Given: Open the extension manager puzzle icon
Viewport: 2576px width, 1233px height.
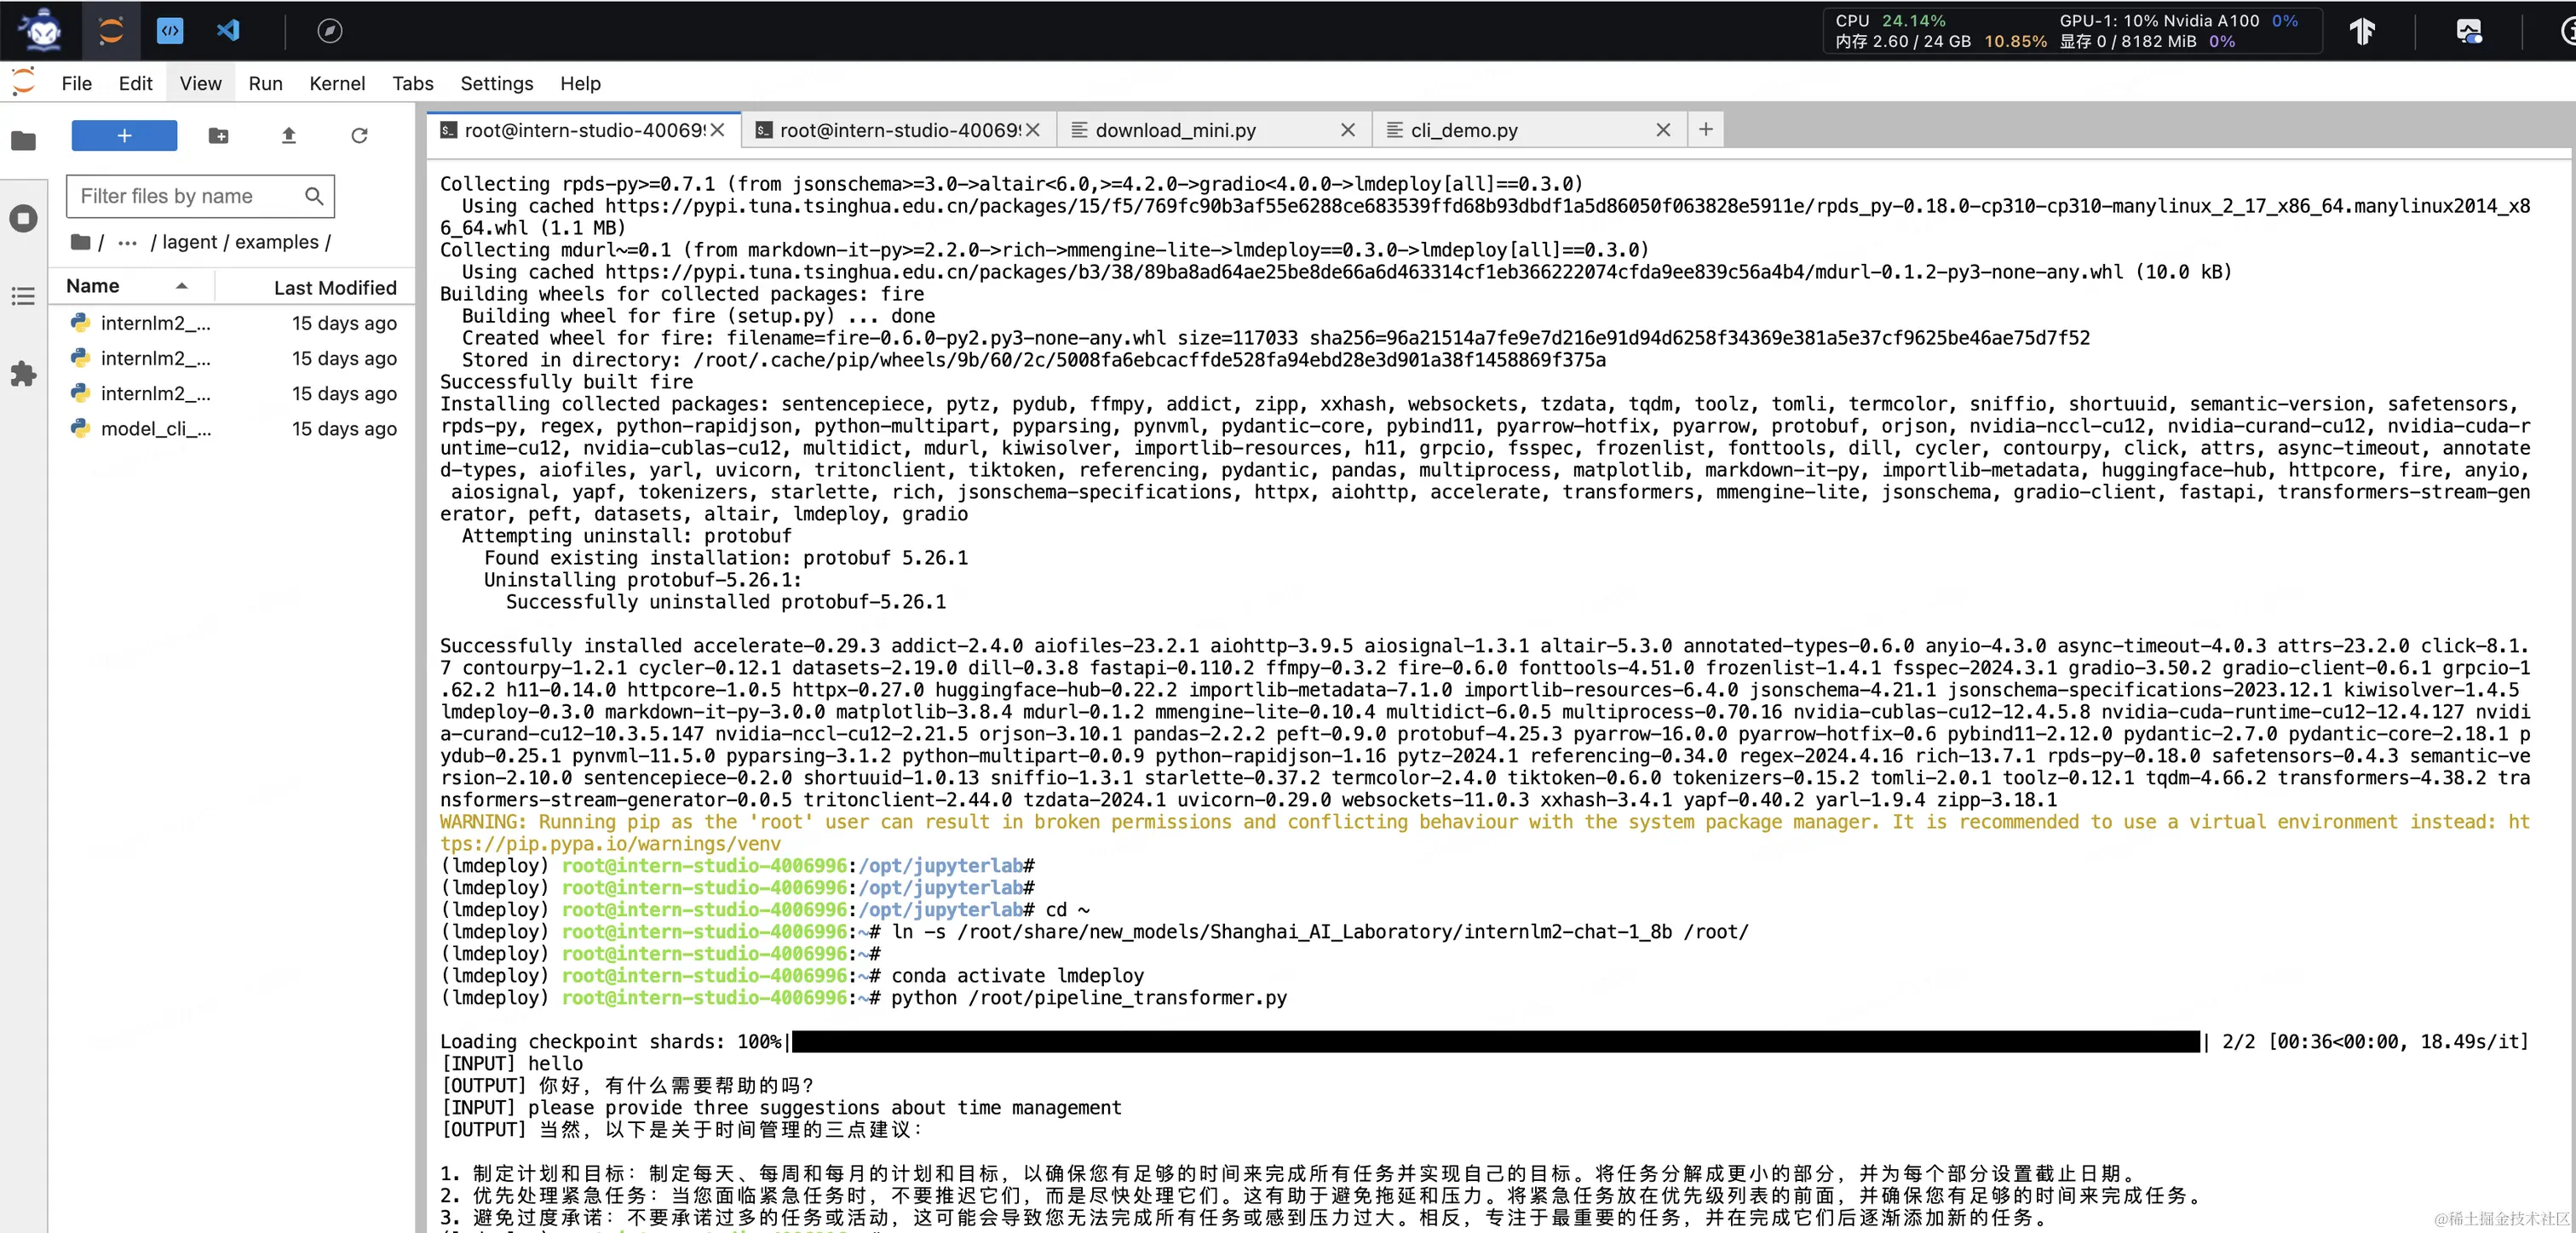Looking at the screenshot, I should click(23, 374).
